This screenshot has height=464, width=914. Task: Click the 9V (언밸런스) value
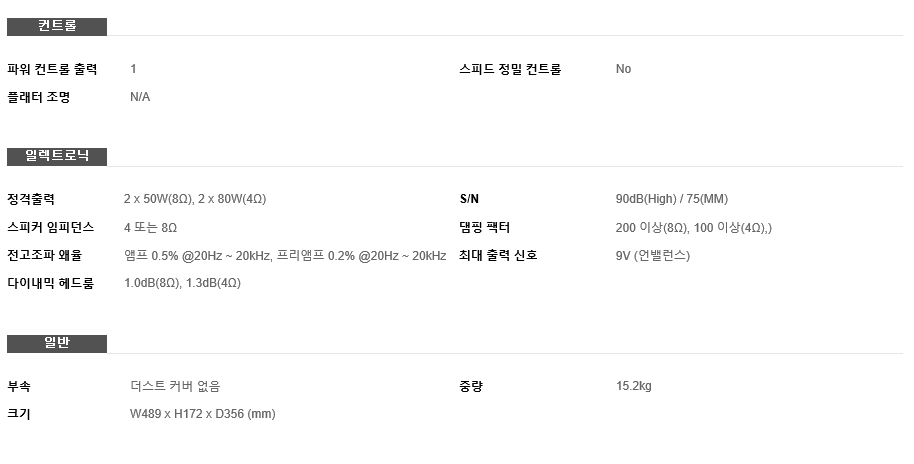[x=653, y=255]
